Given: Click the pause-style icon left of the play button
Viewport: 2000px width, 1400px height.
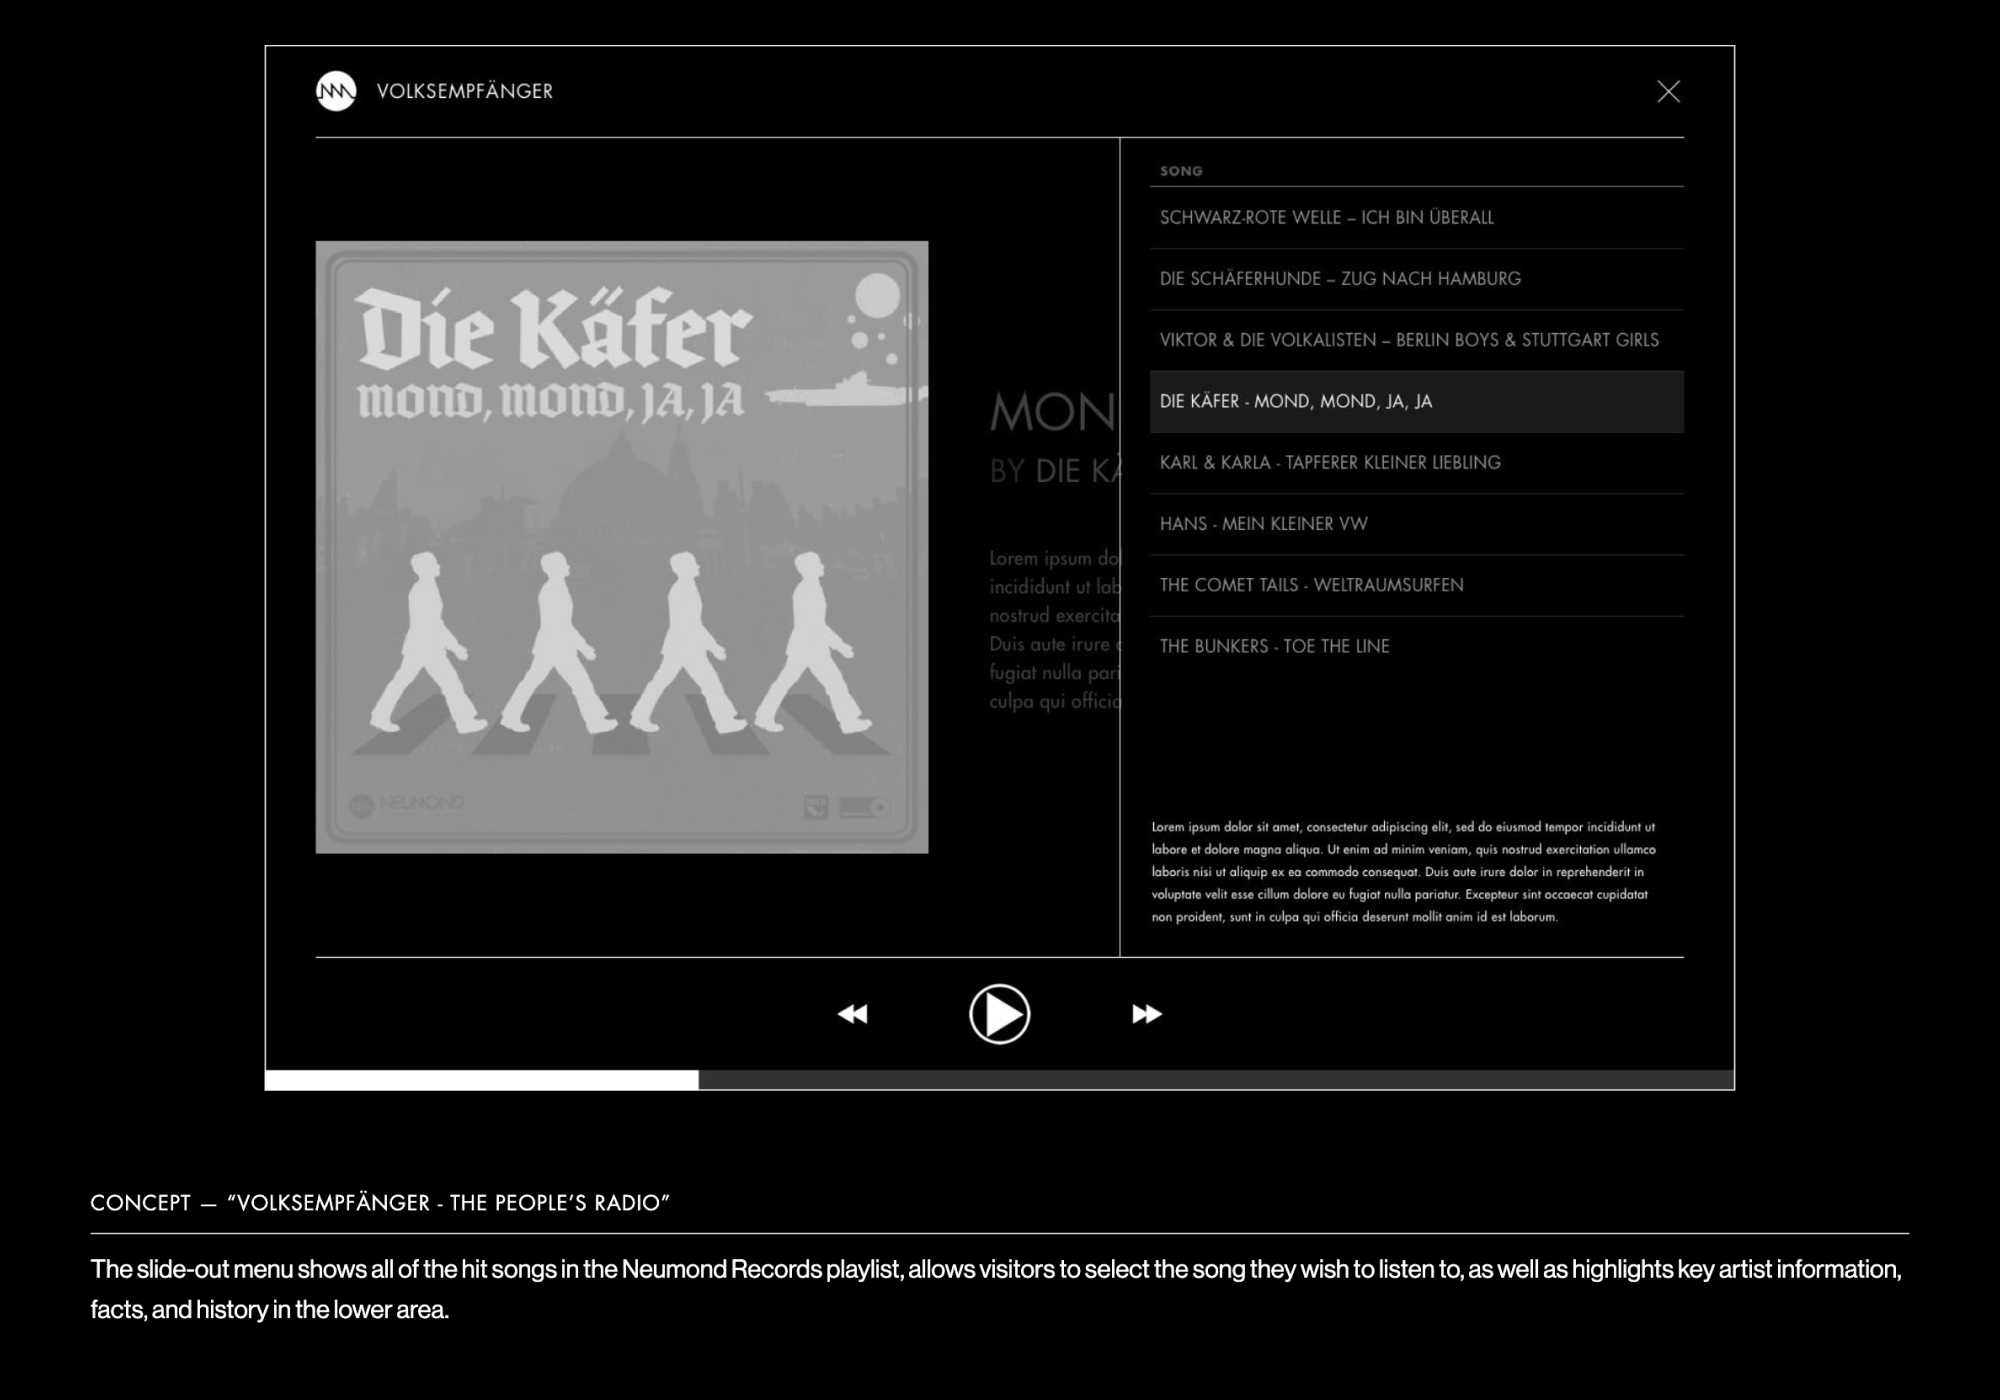Looking at the screenshot, I should (x=855, y=1014).
